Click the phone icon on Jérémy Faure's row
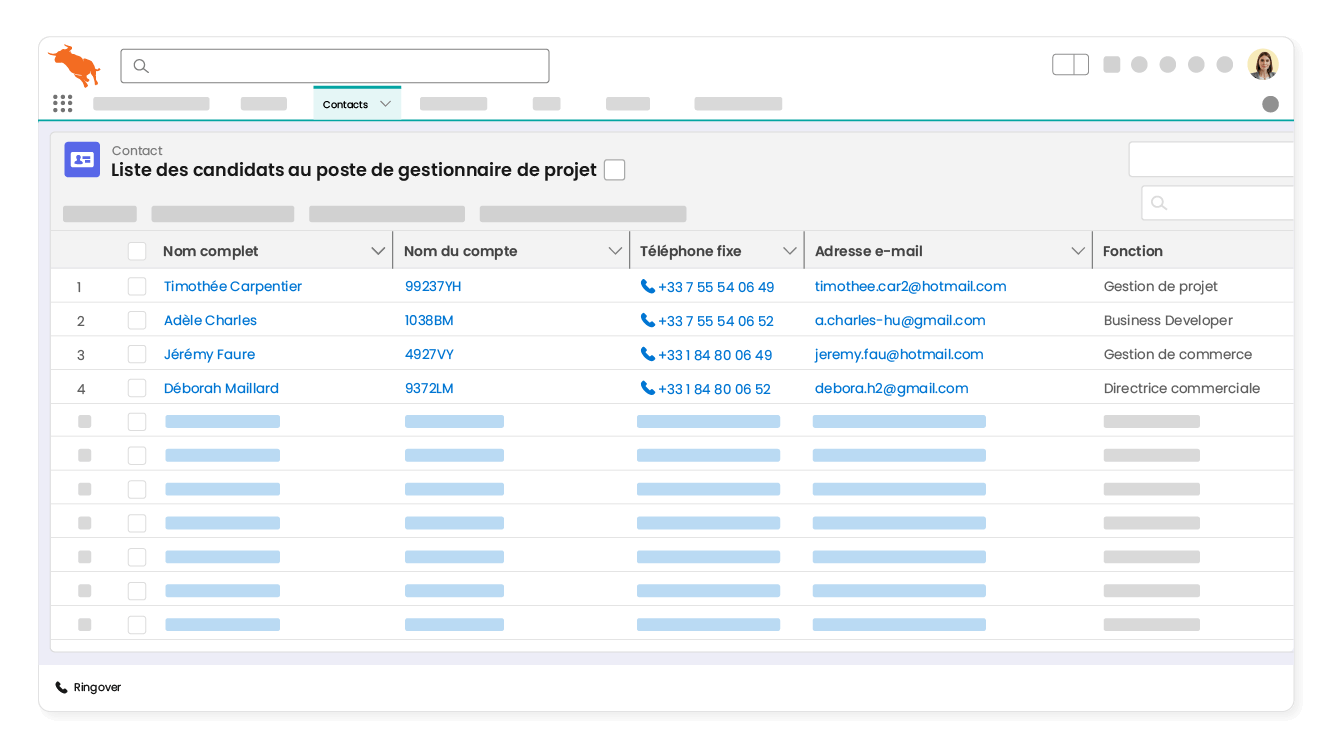The width and height of the screenshot is (1332, 747). pos(647,354)
